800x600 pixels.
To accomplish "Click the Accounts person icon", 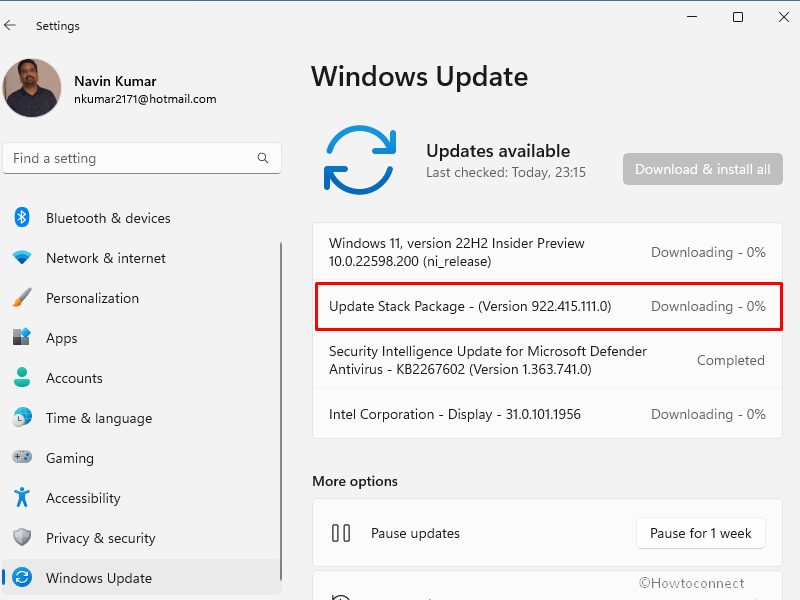I will (x=22, y=378).
